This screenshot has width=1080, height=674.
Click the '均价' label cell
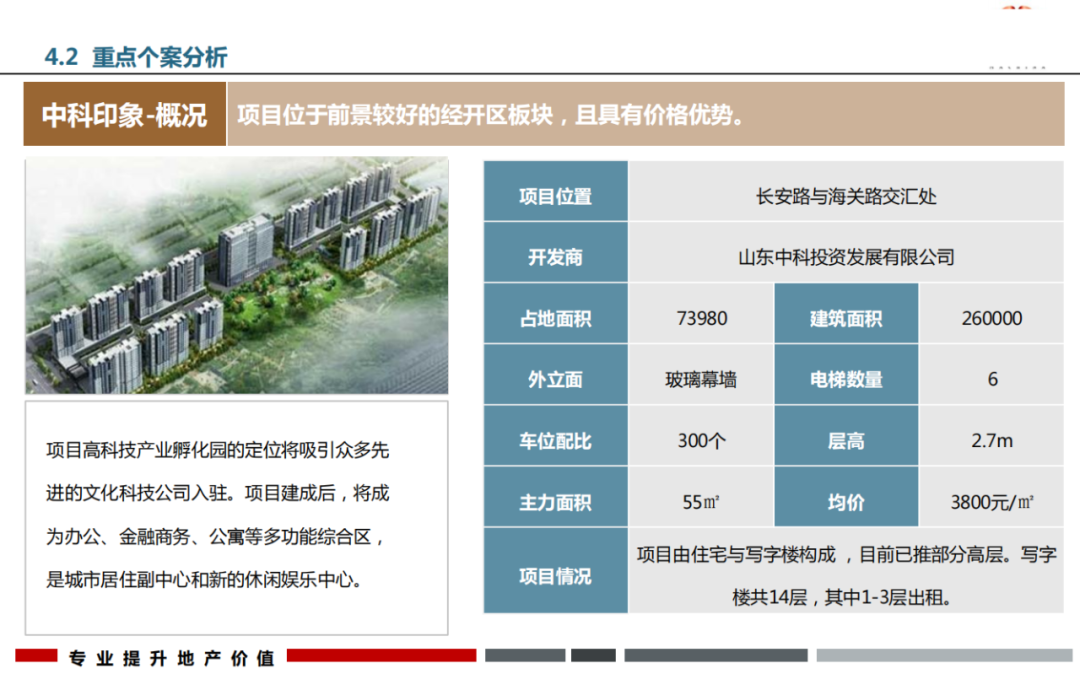click(847, 497)
